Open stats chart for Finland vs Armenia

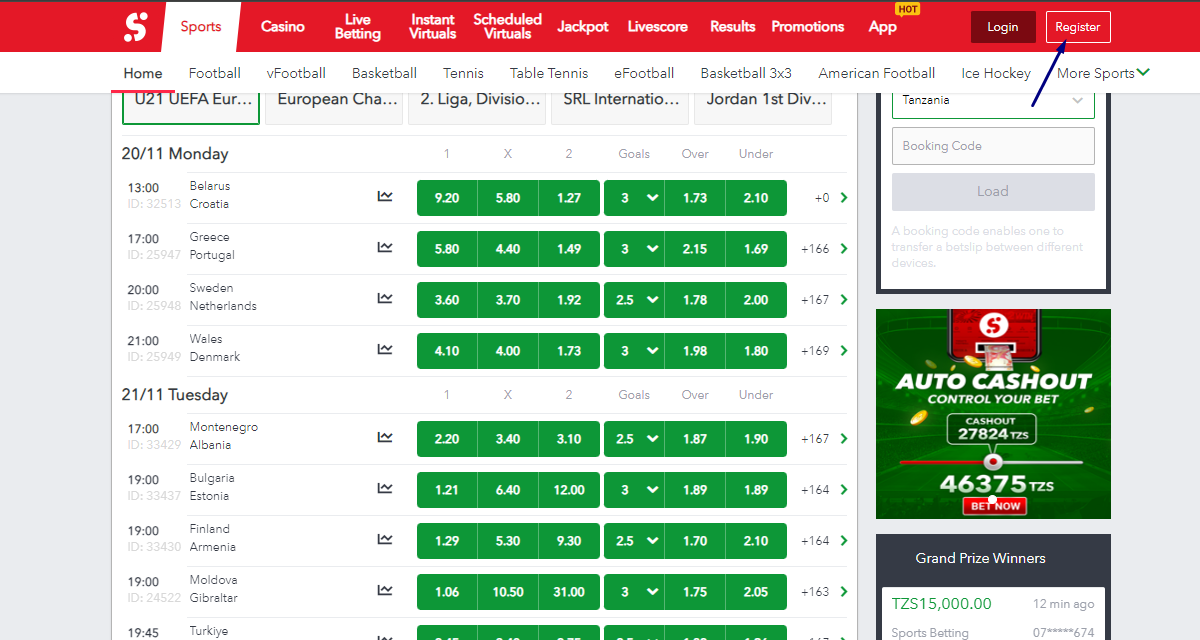coord(385,540)
